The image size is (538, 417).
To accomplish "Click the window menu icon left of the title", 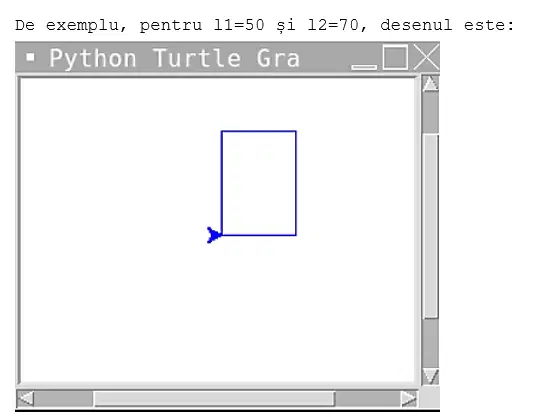I will [31, 57].
